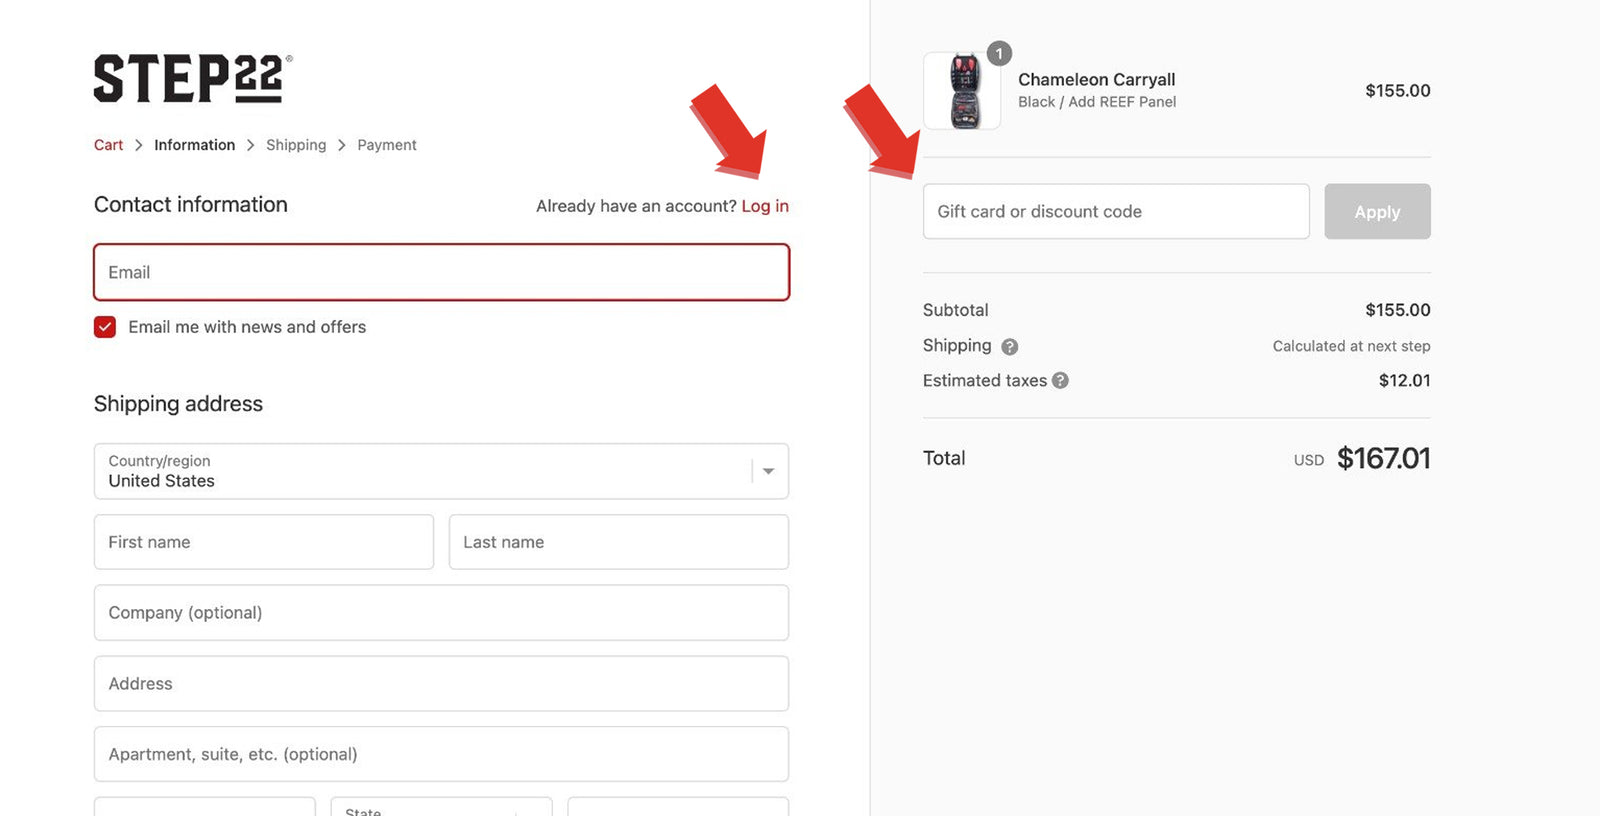Click the Country/region dropdown arrow
Image resolution: width=1600 pixels, height=816 pixels.
tap(768, 471)
